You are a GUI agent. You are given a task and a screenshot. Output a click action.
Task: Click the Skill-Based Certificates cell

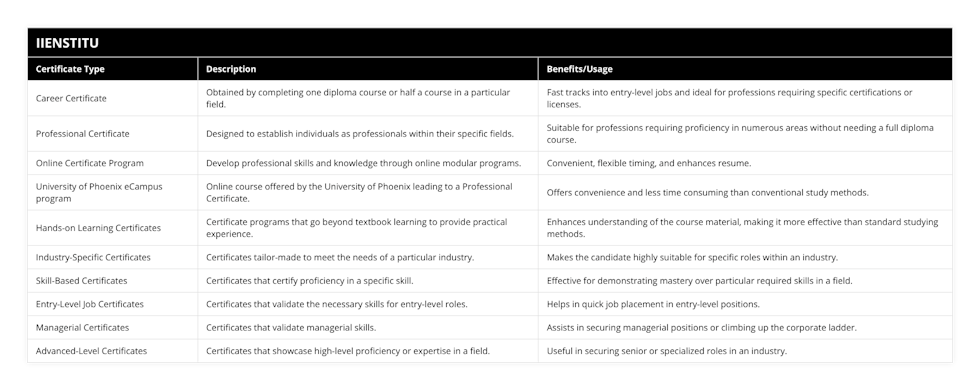tap(112, 281)
